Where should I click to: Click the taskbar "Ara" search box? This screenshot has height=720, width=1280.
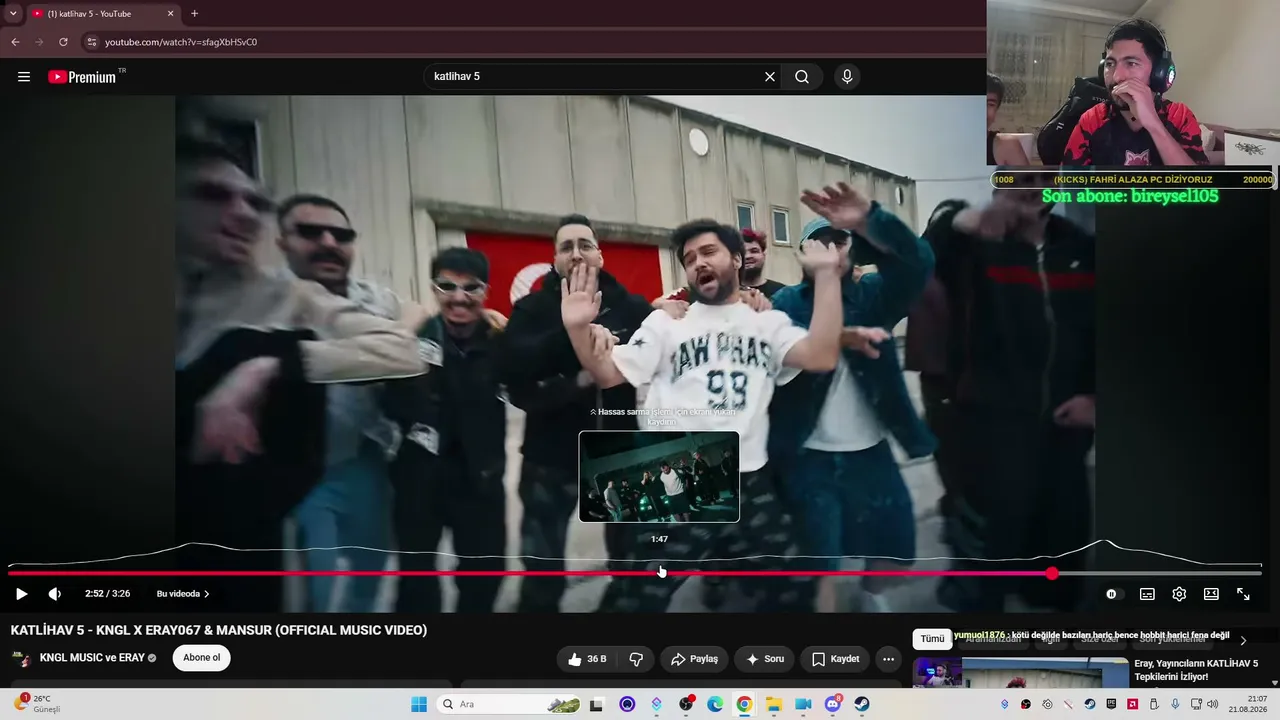click(510, 704)
